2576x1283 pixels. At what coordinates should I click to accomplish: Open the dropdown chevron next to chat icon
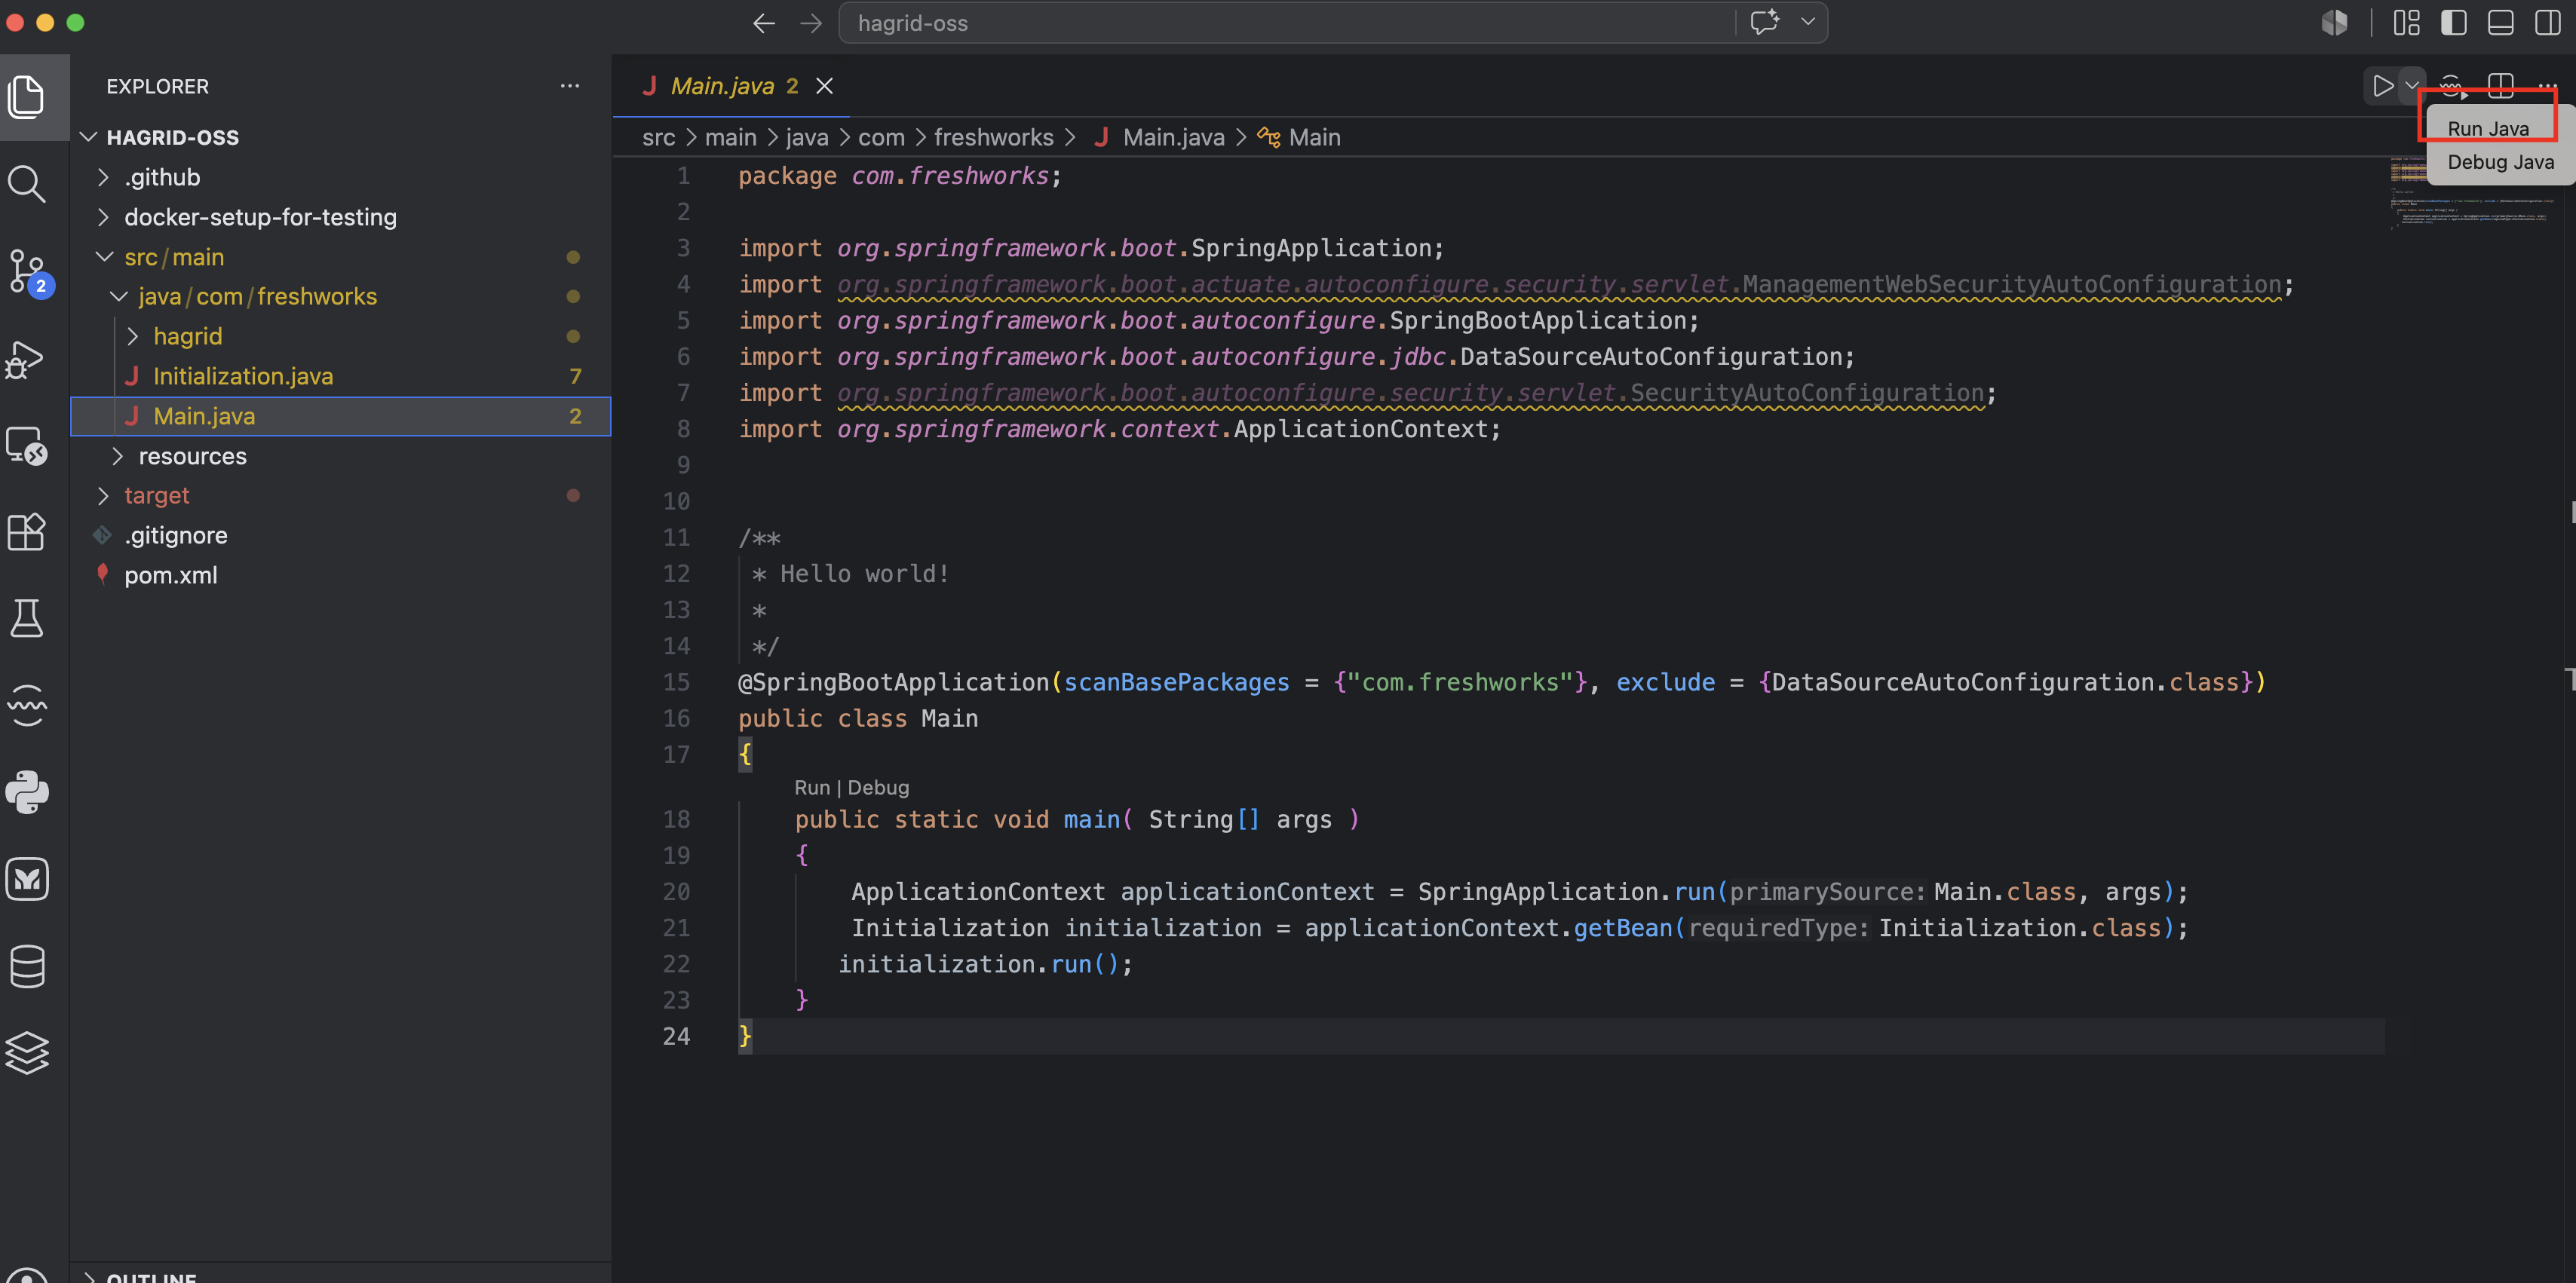pos(1807,22)
